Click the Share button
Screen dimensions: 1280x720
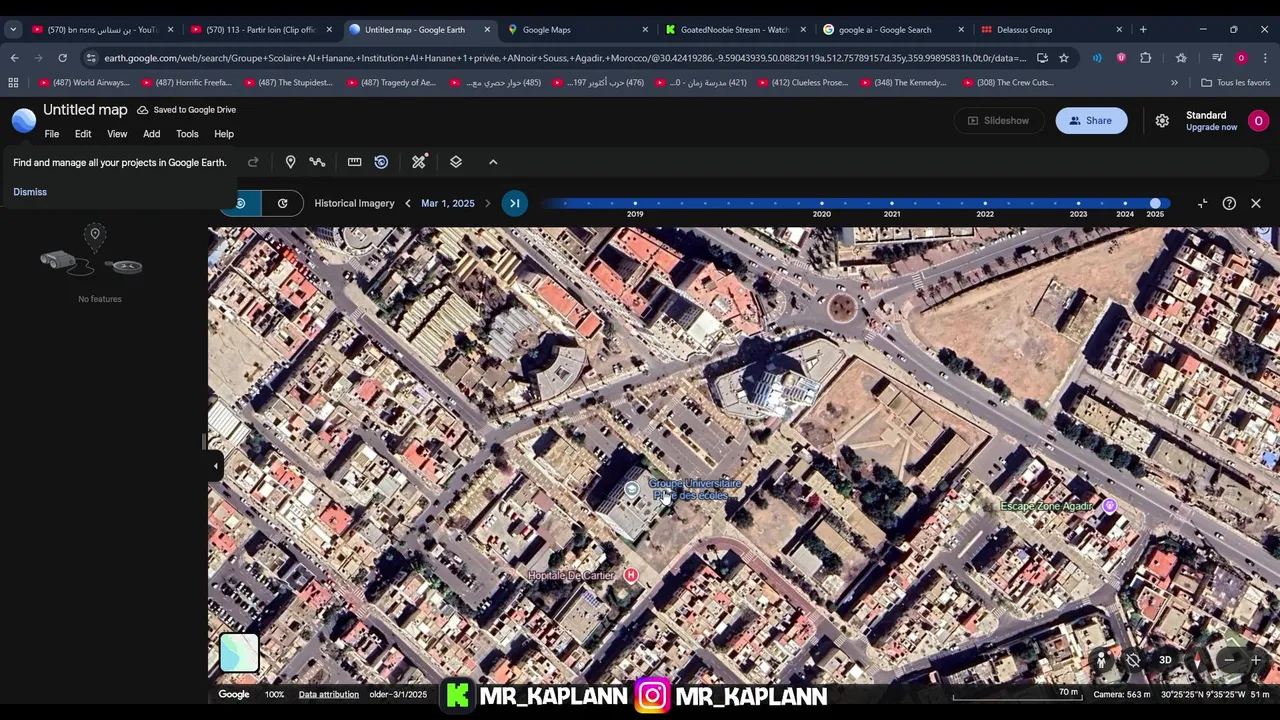[x=1091, y=120]
